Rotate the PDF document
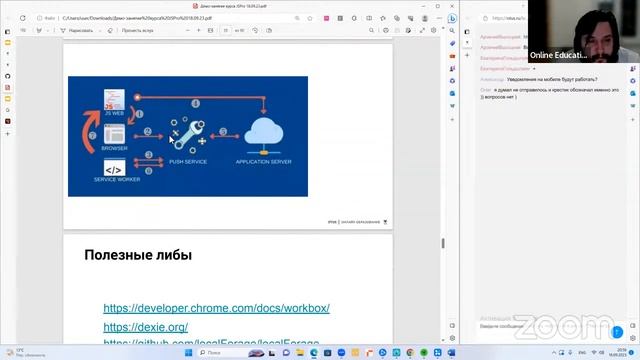640x360 pixels. click(x=255, y=30)
